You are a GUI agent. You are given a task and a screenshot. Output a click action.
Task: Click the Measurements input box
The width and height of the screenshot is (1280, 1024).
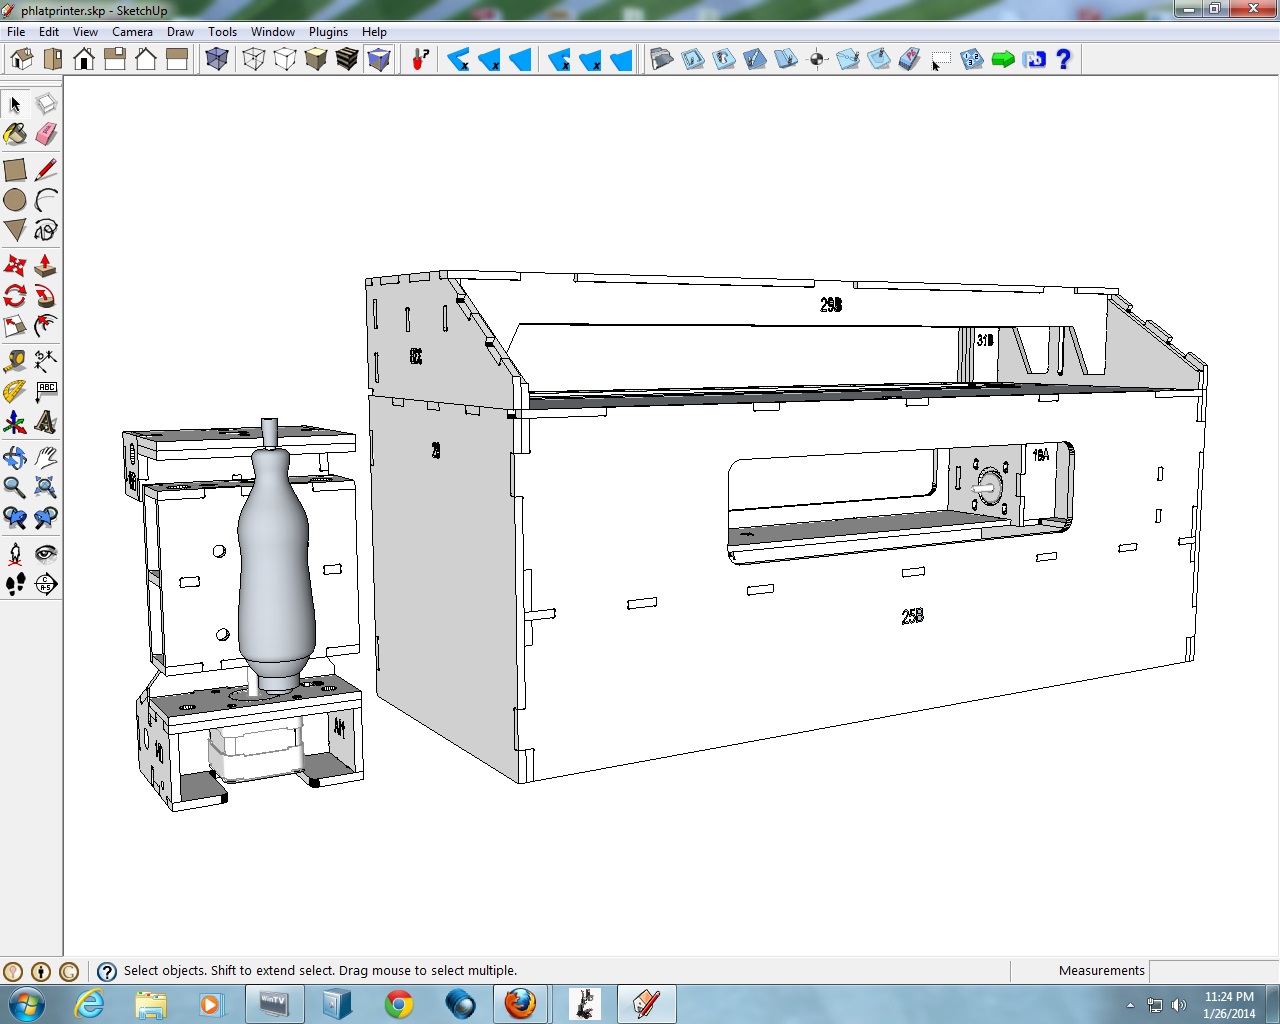(x=1212, y=971)
